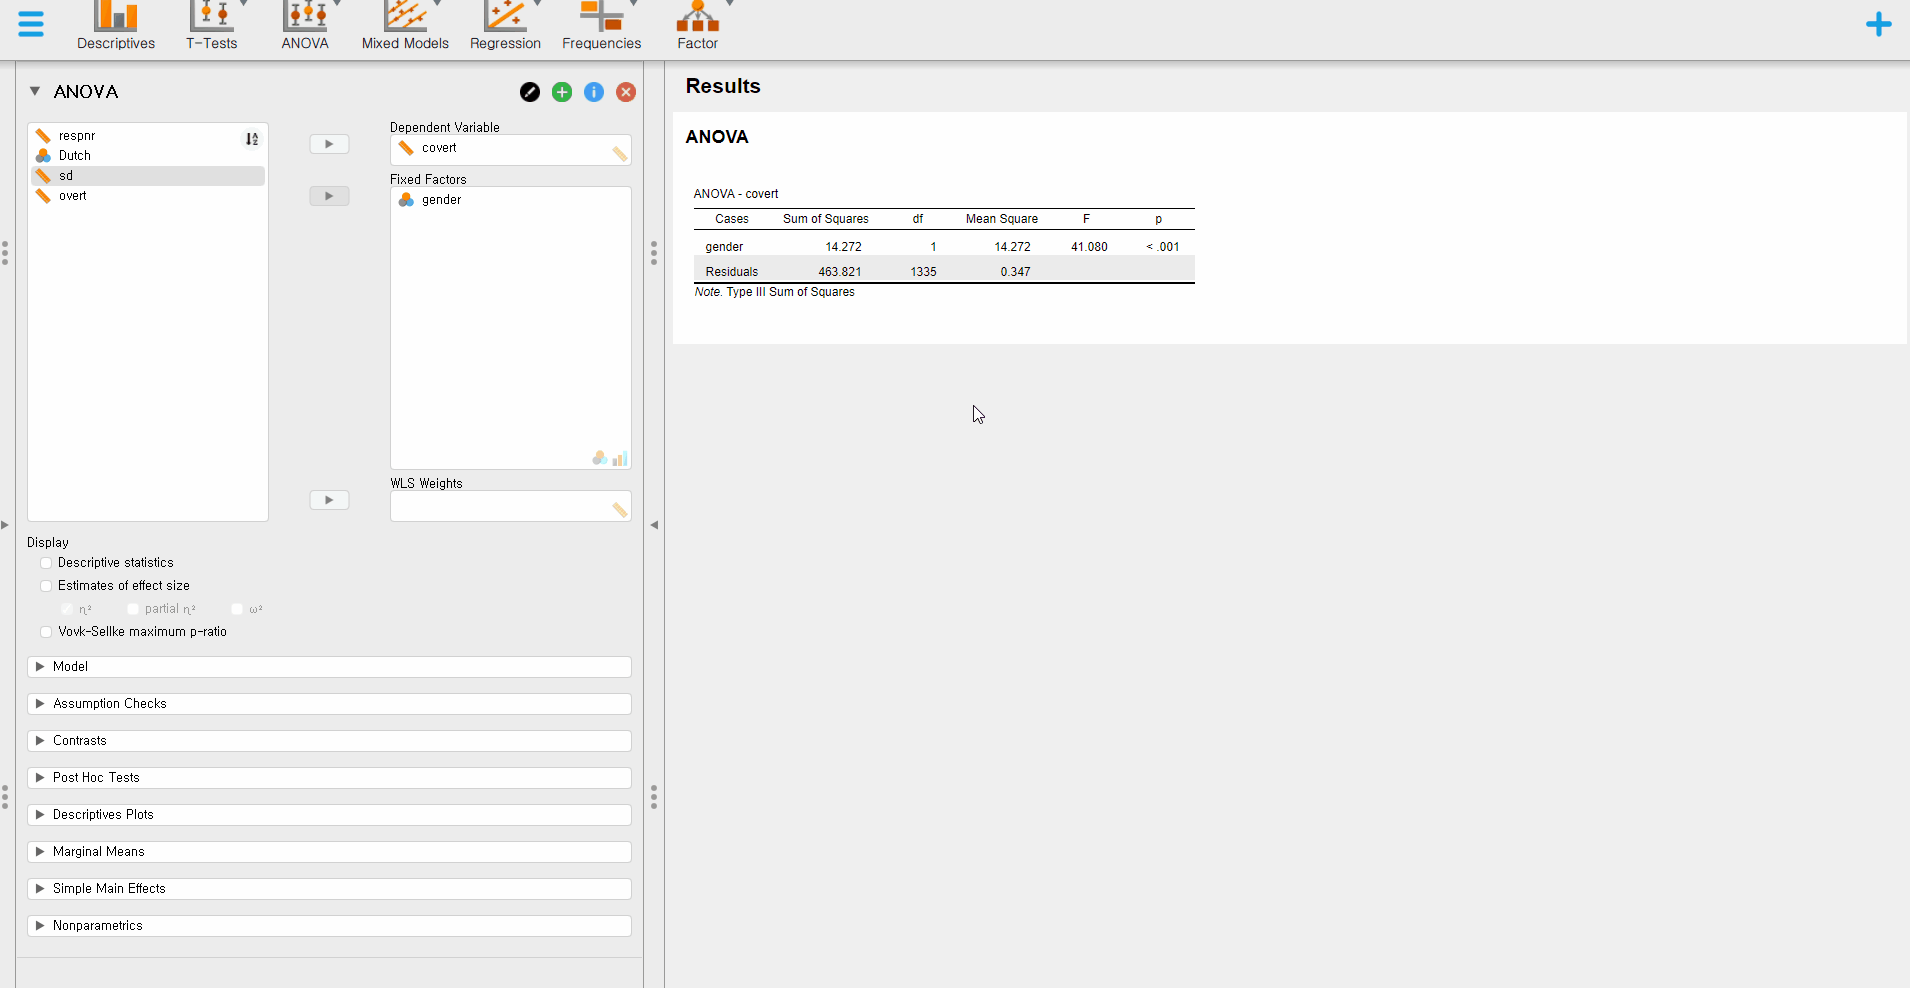Screen dimensions: 1910x988
Task: Click arrow button to assign Dependent Variable
Action: 329,144
